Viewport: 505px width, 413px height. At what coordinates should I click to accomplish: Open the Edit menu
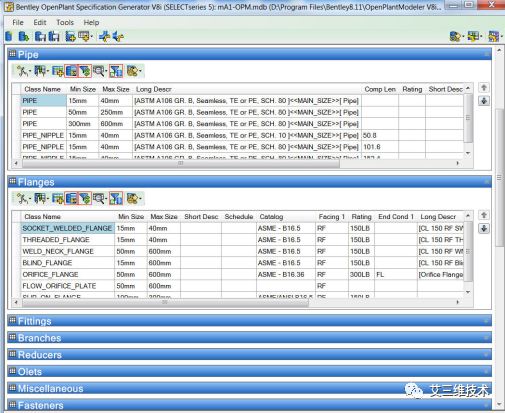(40, 22)
